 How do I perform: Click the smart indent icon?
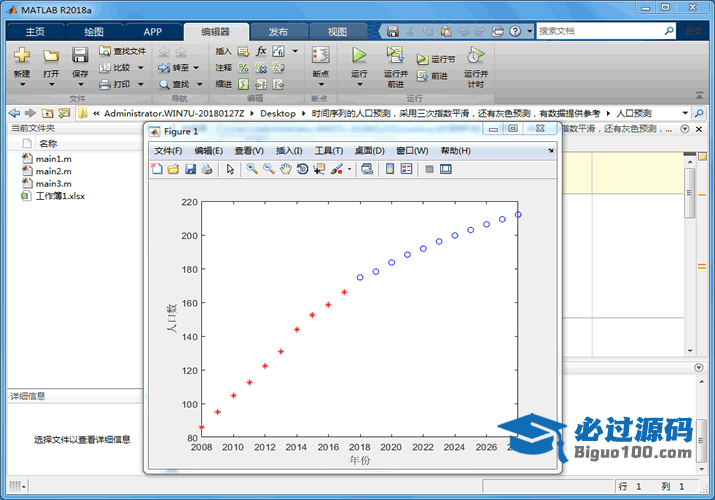pyautogui.click(x=244, y=84)
